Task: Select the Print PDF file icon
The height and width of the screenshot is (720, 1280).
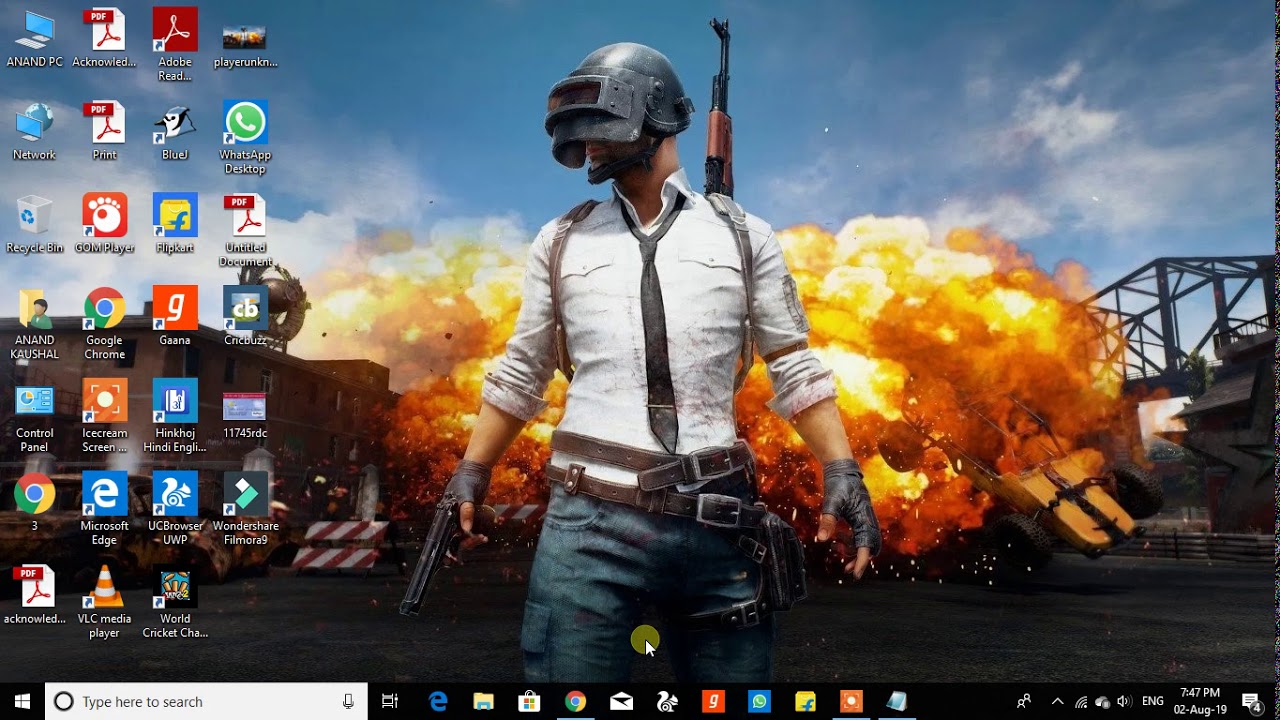Action: coord(104,132)
